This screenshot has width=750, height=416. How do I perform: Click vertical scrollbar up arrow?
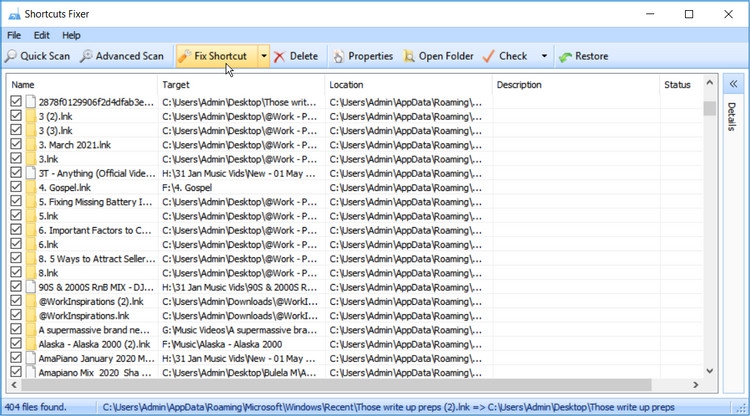pyautogui.click(x=710, y=83)
